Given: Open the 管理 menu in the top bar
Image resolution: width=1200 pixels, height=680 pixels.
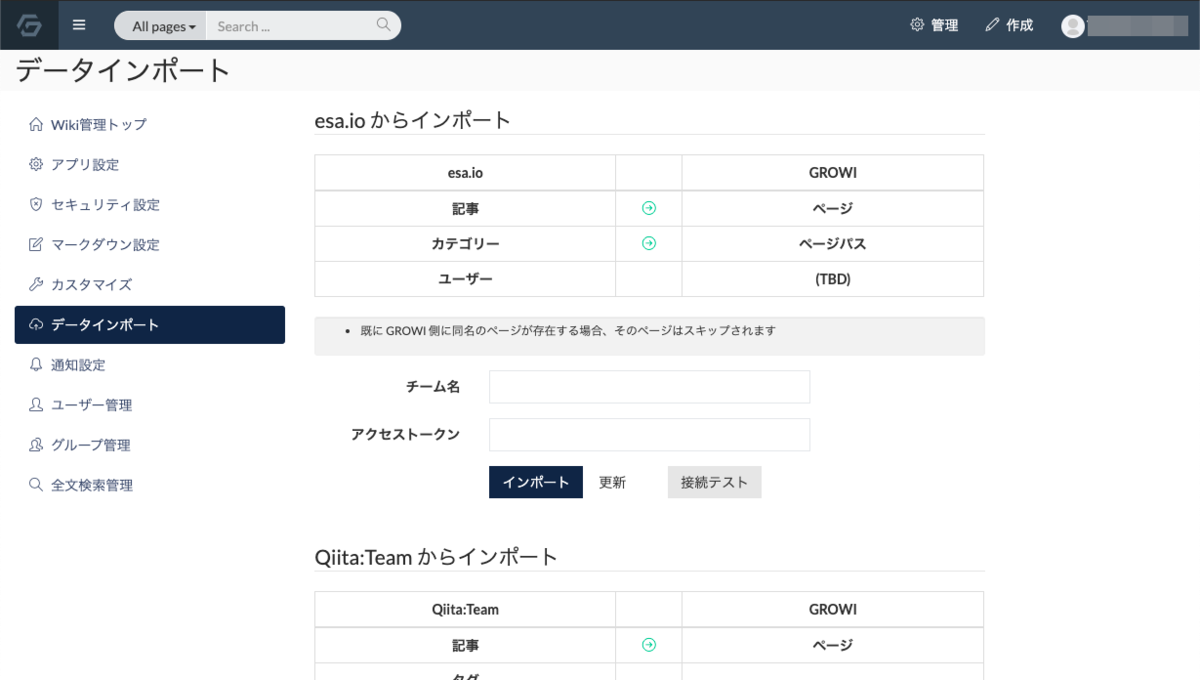Looking at the screenshot, I should (x=935, y=25).
